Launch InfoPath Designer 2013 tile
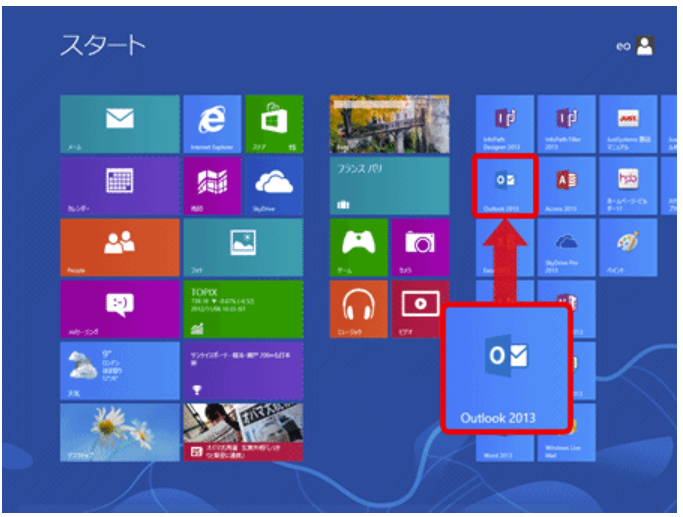This screenshot has width=683, height=517. click(505, 124)
